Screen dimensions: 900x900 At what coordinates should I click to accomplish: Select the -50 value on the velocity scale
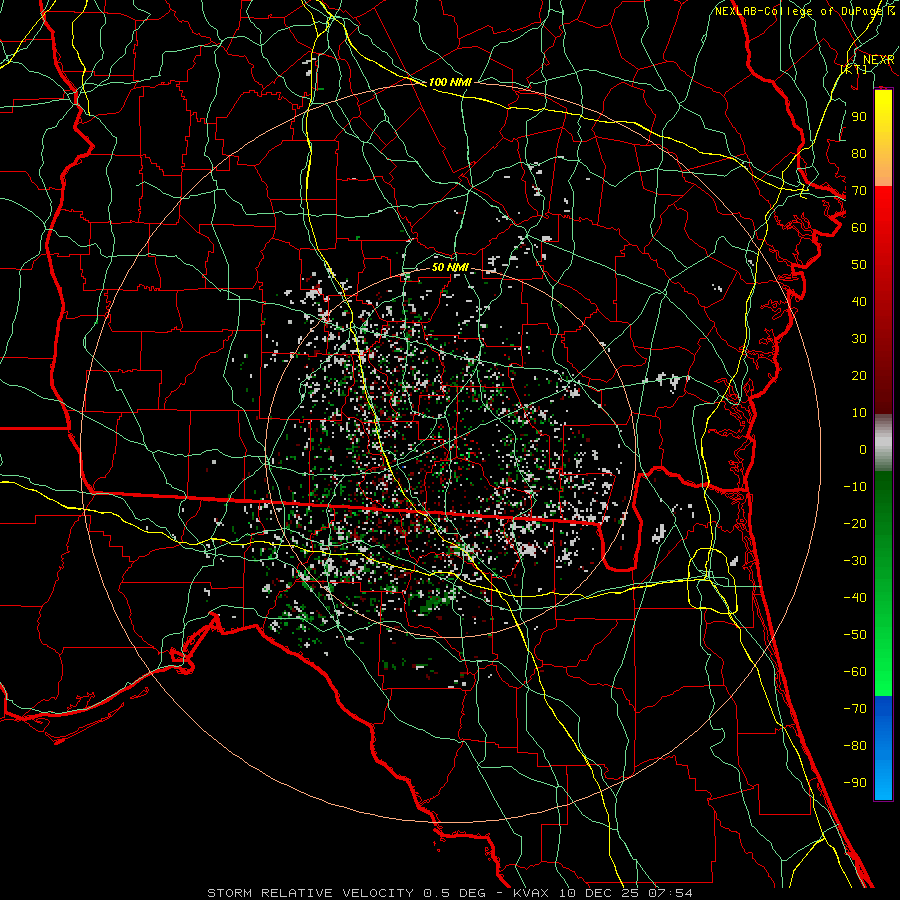click(x=855, y=635)
